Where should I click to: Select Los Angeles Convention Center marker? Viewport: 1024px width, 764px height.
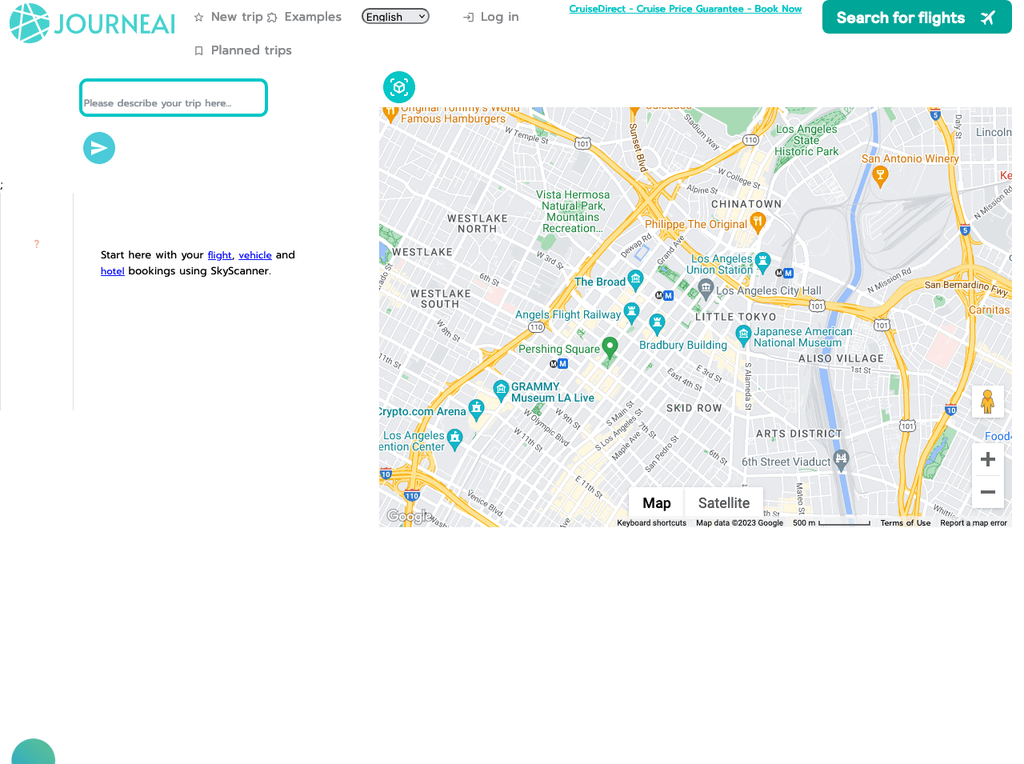coord(455,439)
